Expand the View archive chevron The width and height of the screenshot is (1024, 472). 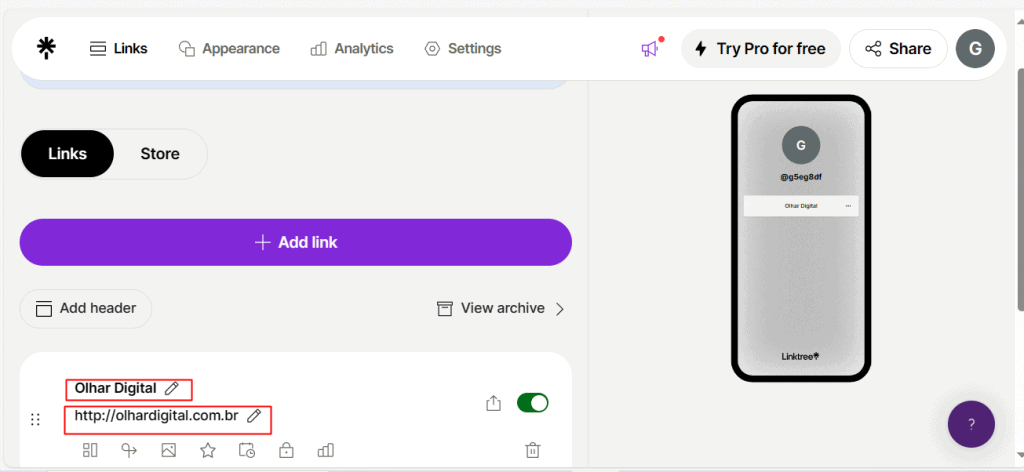coord(560,309)
